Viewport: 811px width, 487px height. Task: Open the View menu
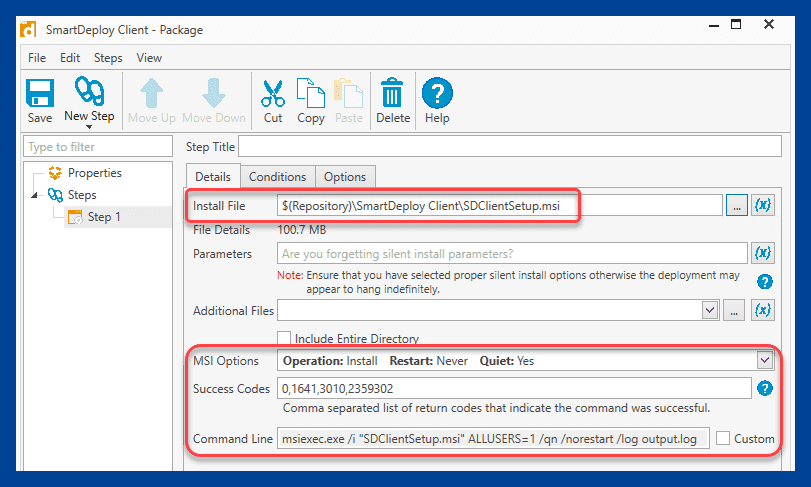(x=149, y=58)
